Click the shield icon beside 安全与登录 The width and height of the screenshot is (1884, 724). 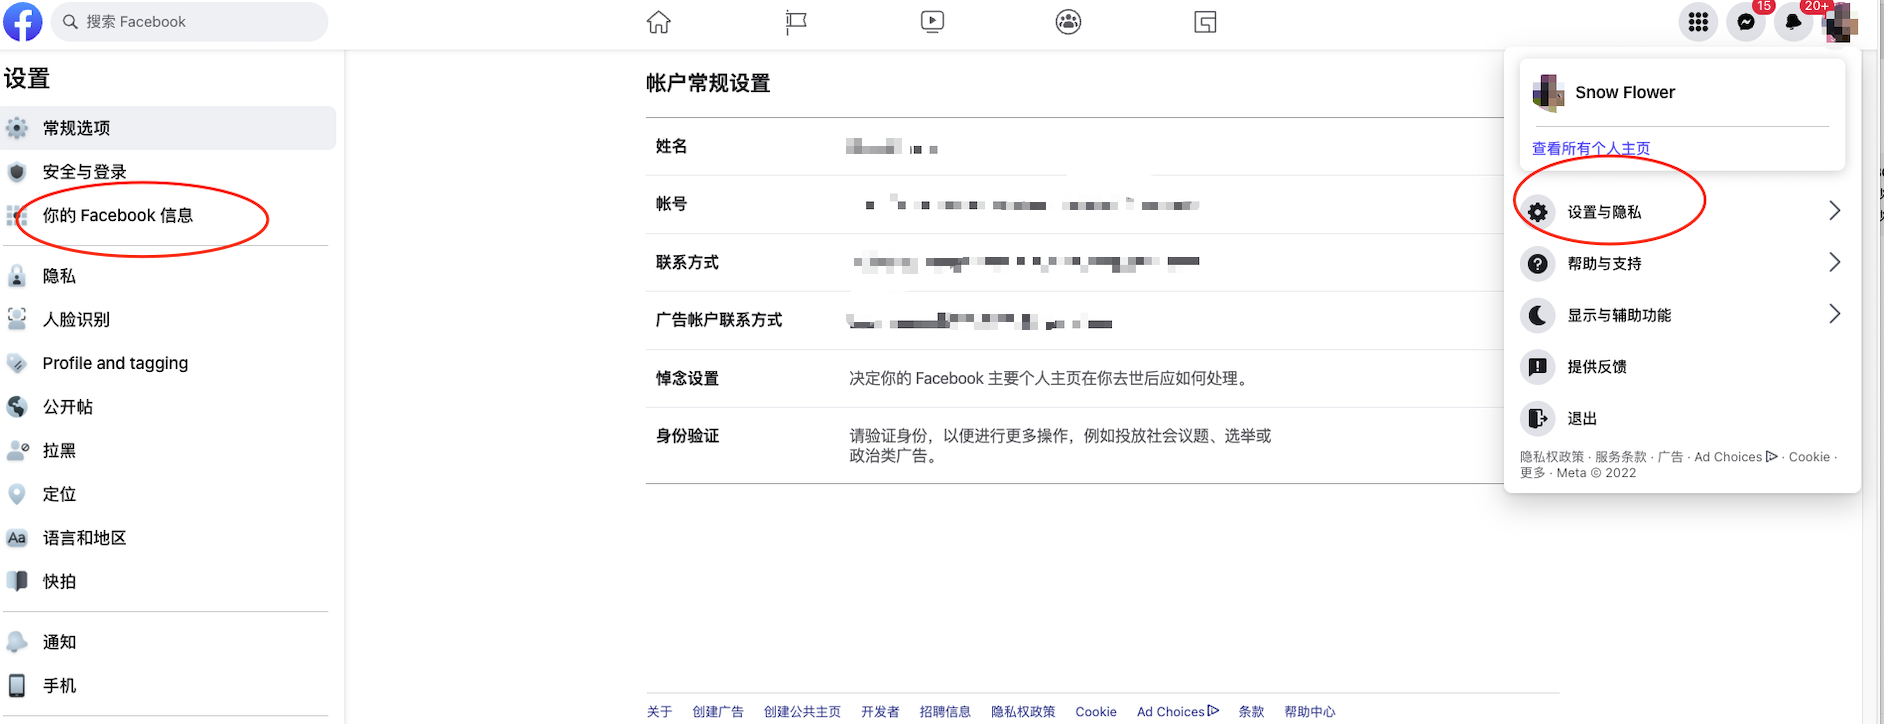[17, 172]
